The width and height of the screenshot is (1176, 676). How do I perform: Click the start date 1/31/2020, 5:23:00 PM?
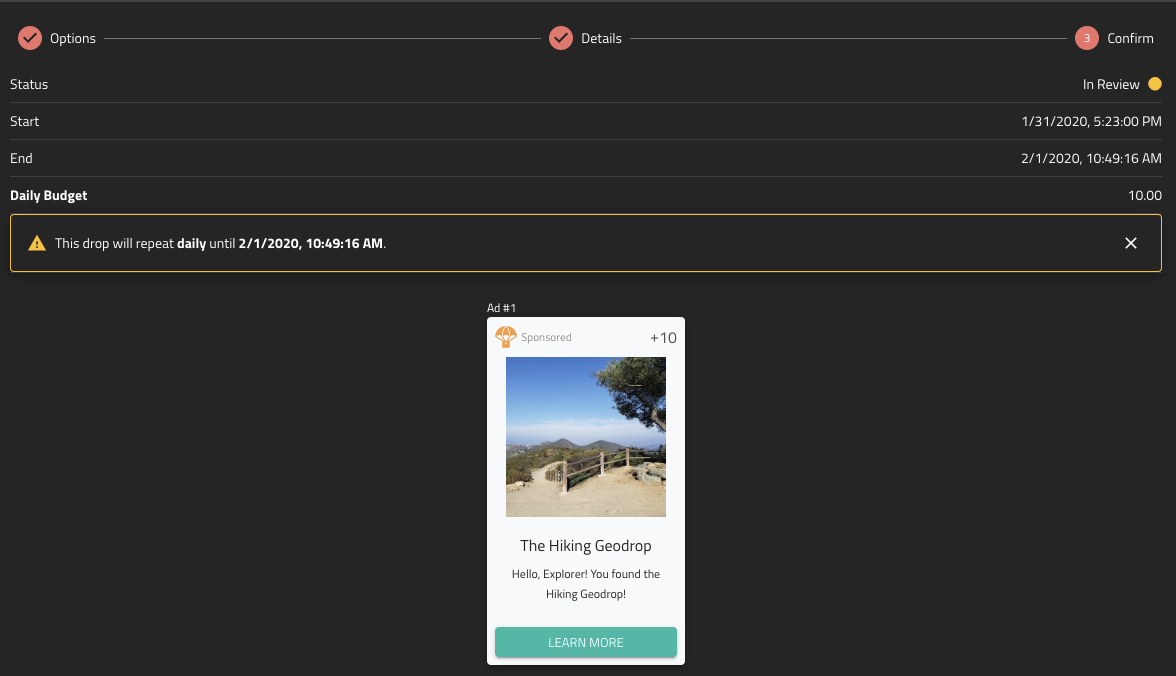(x=1091, y=121)
